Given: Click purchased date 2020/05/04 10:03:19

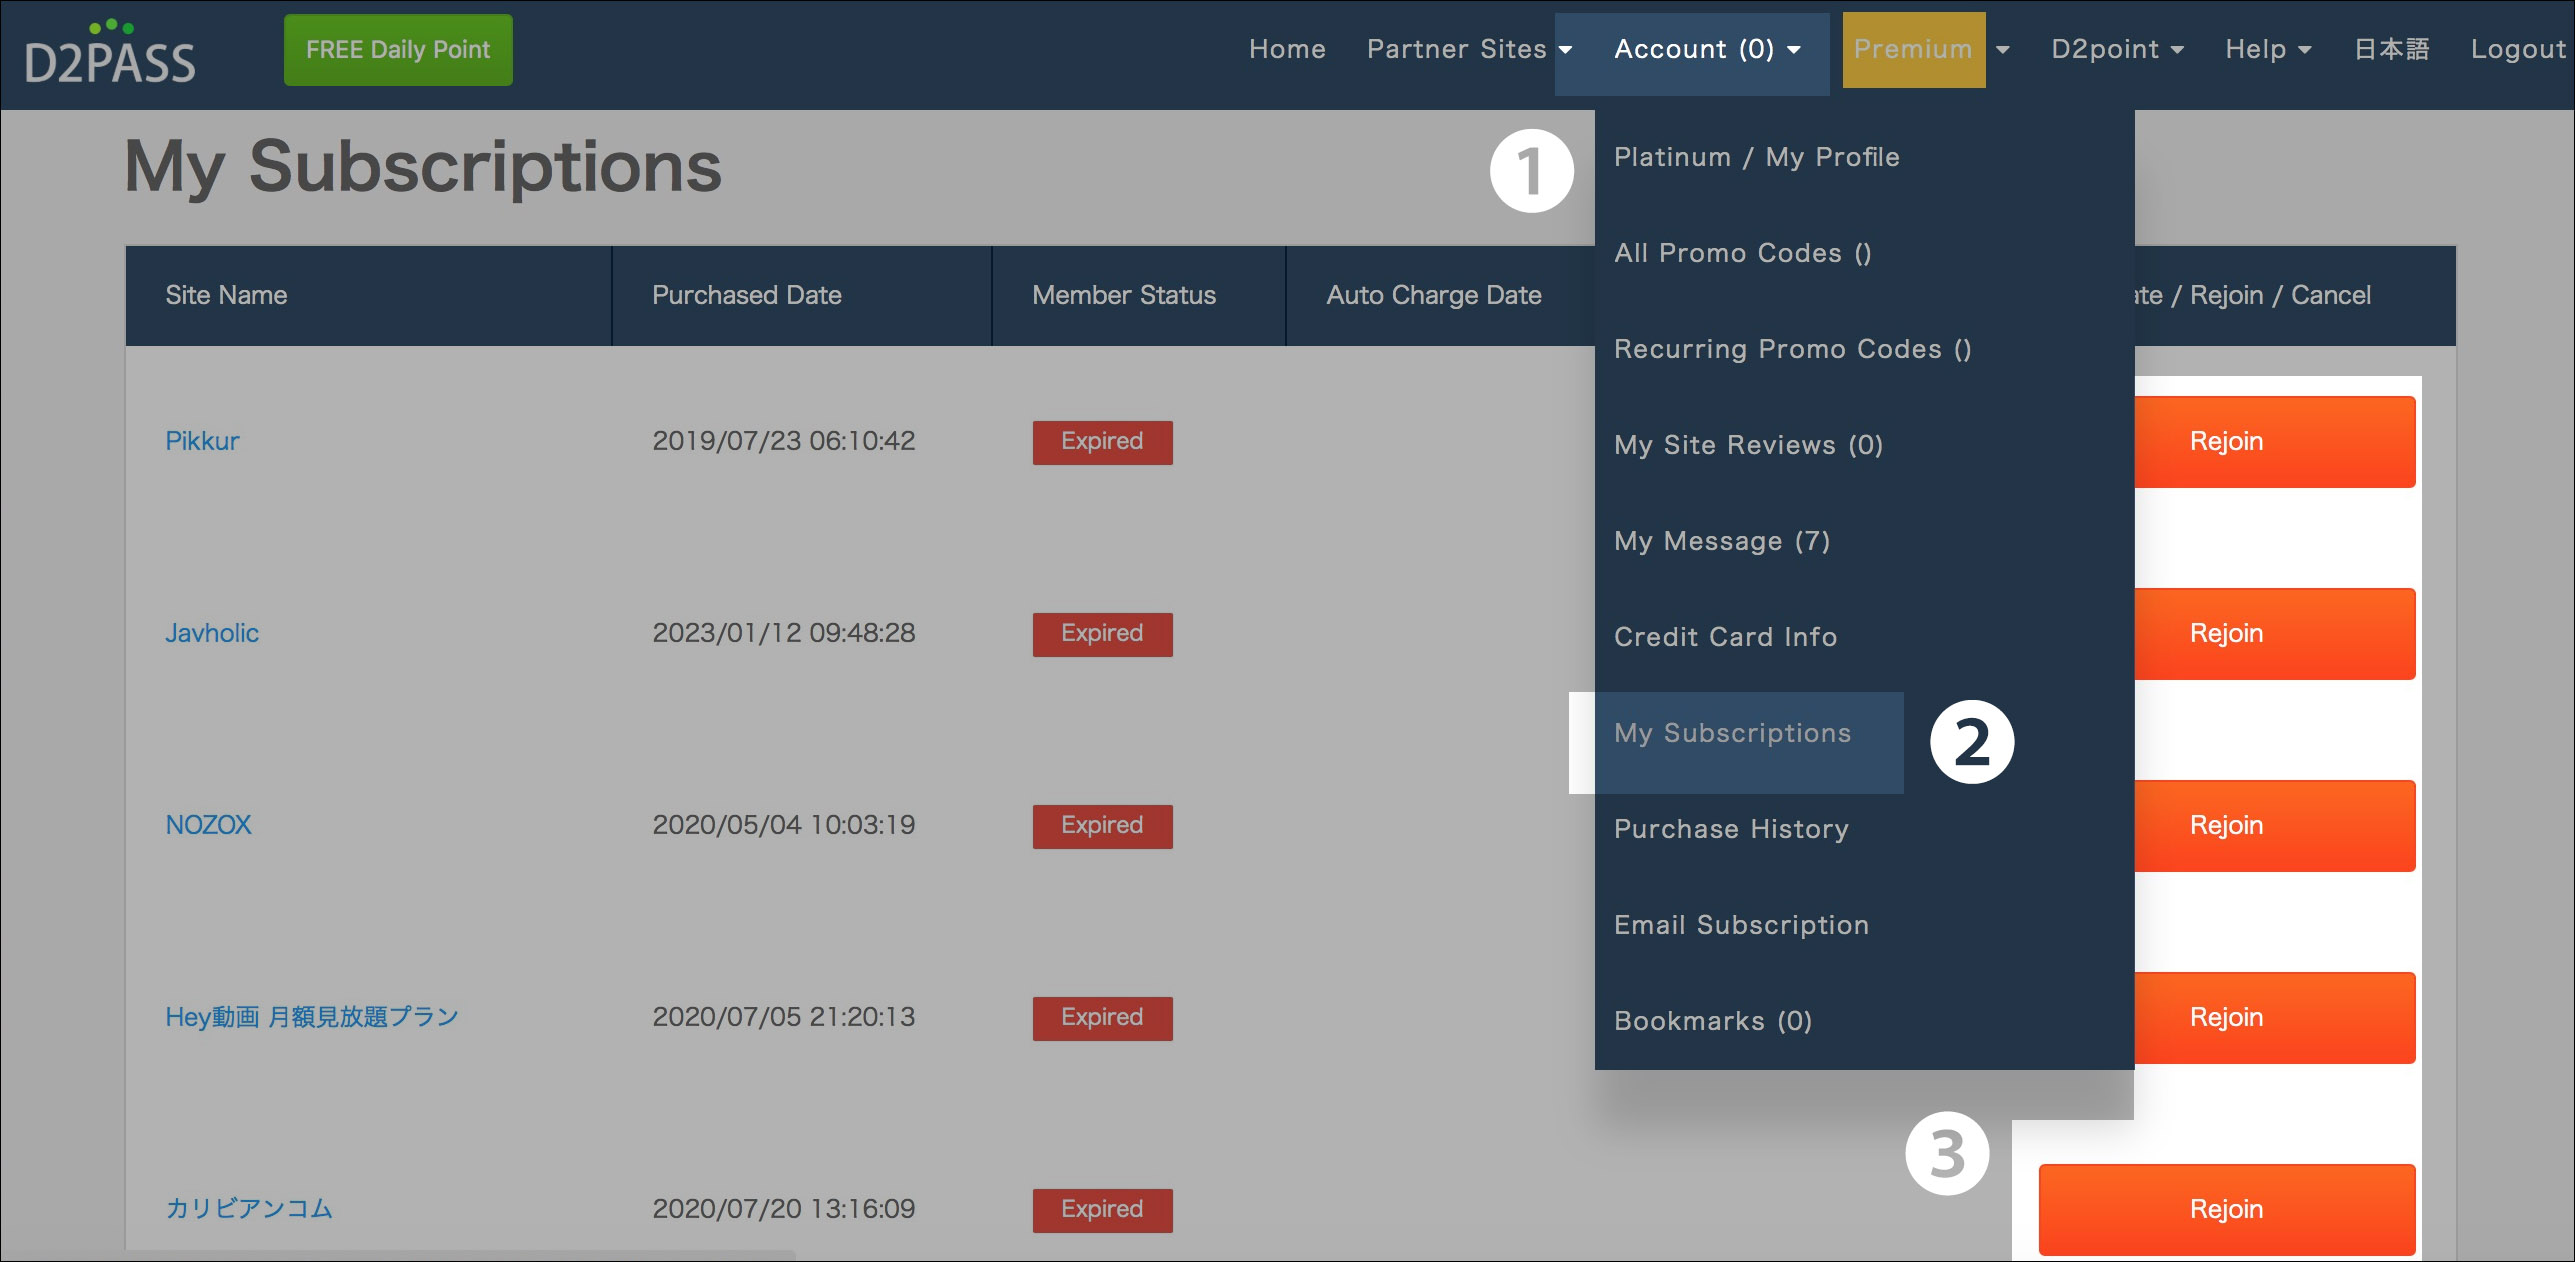Looking at the screenshot, I should pos(784,825).
